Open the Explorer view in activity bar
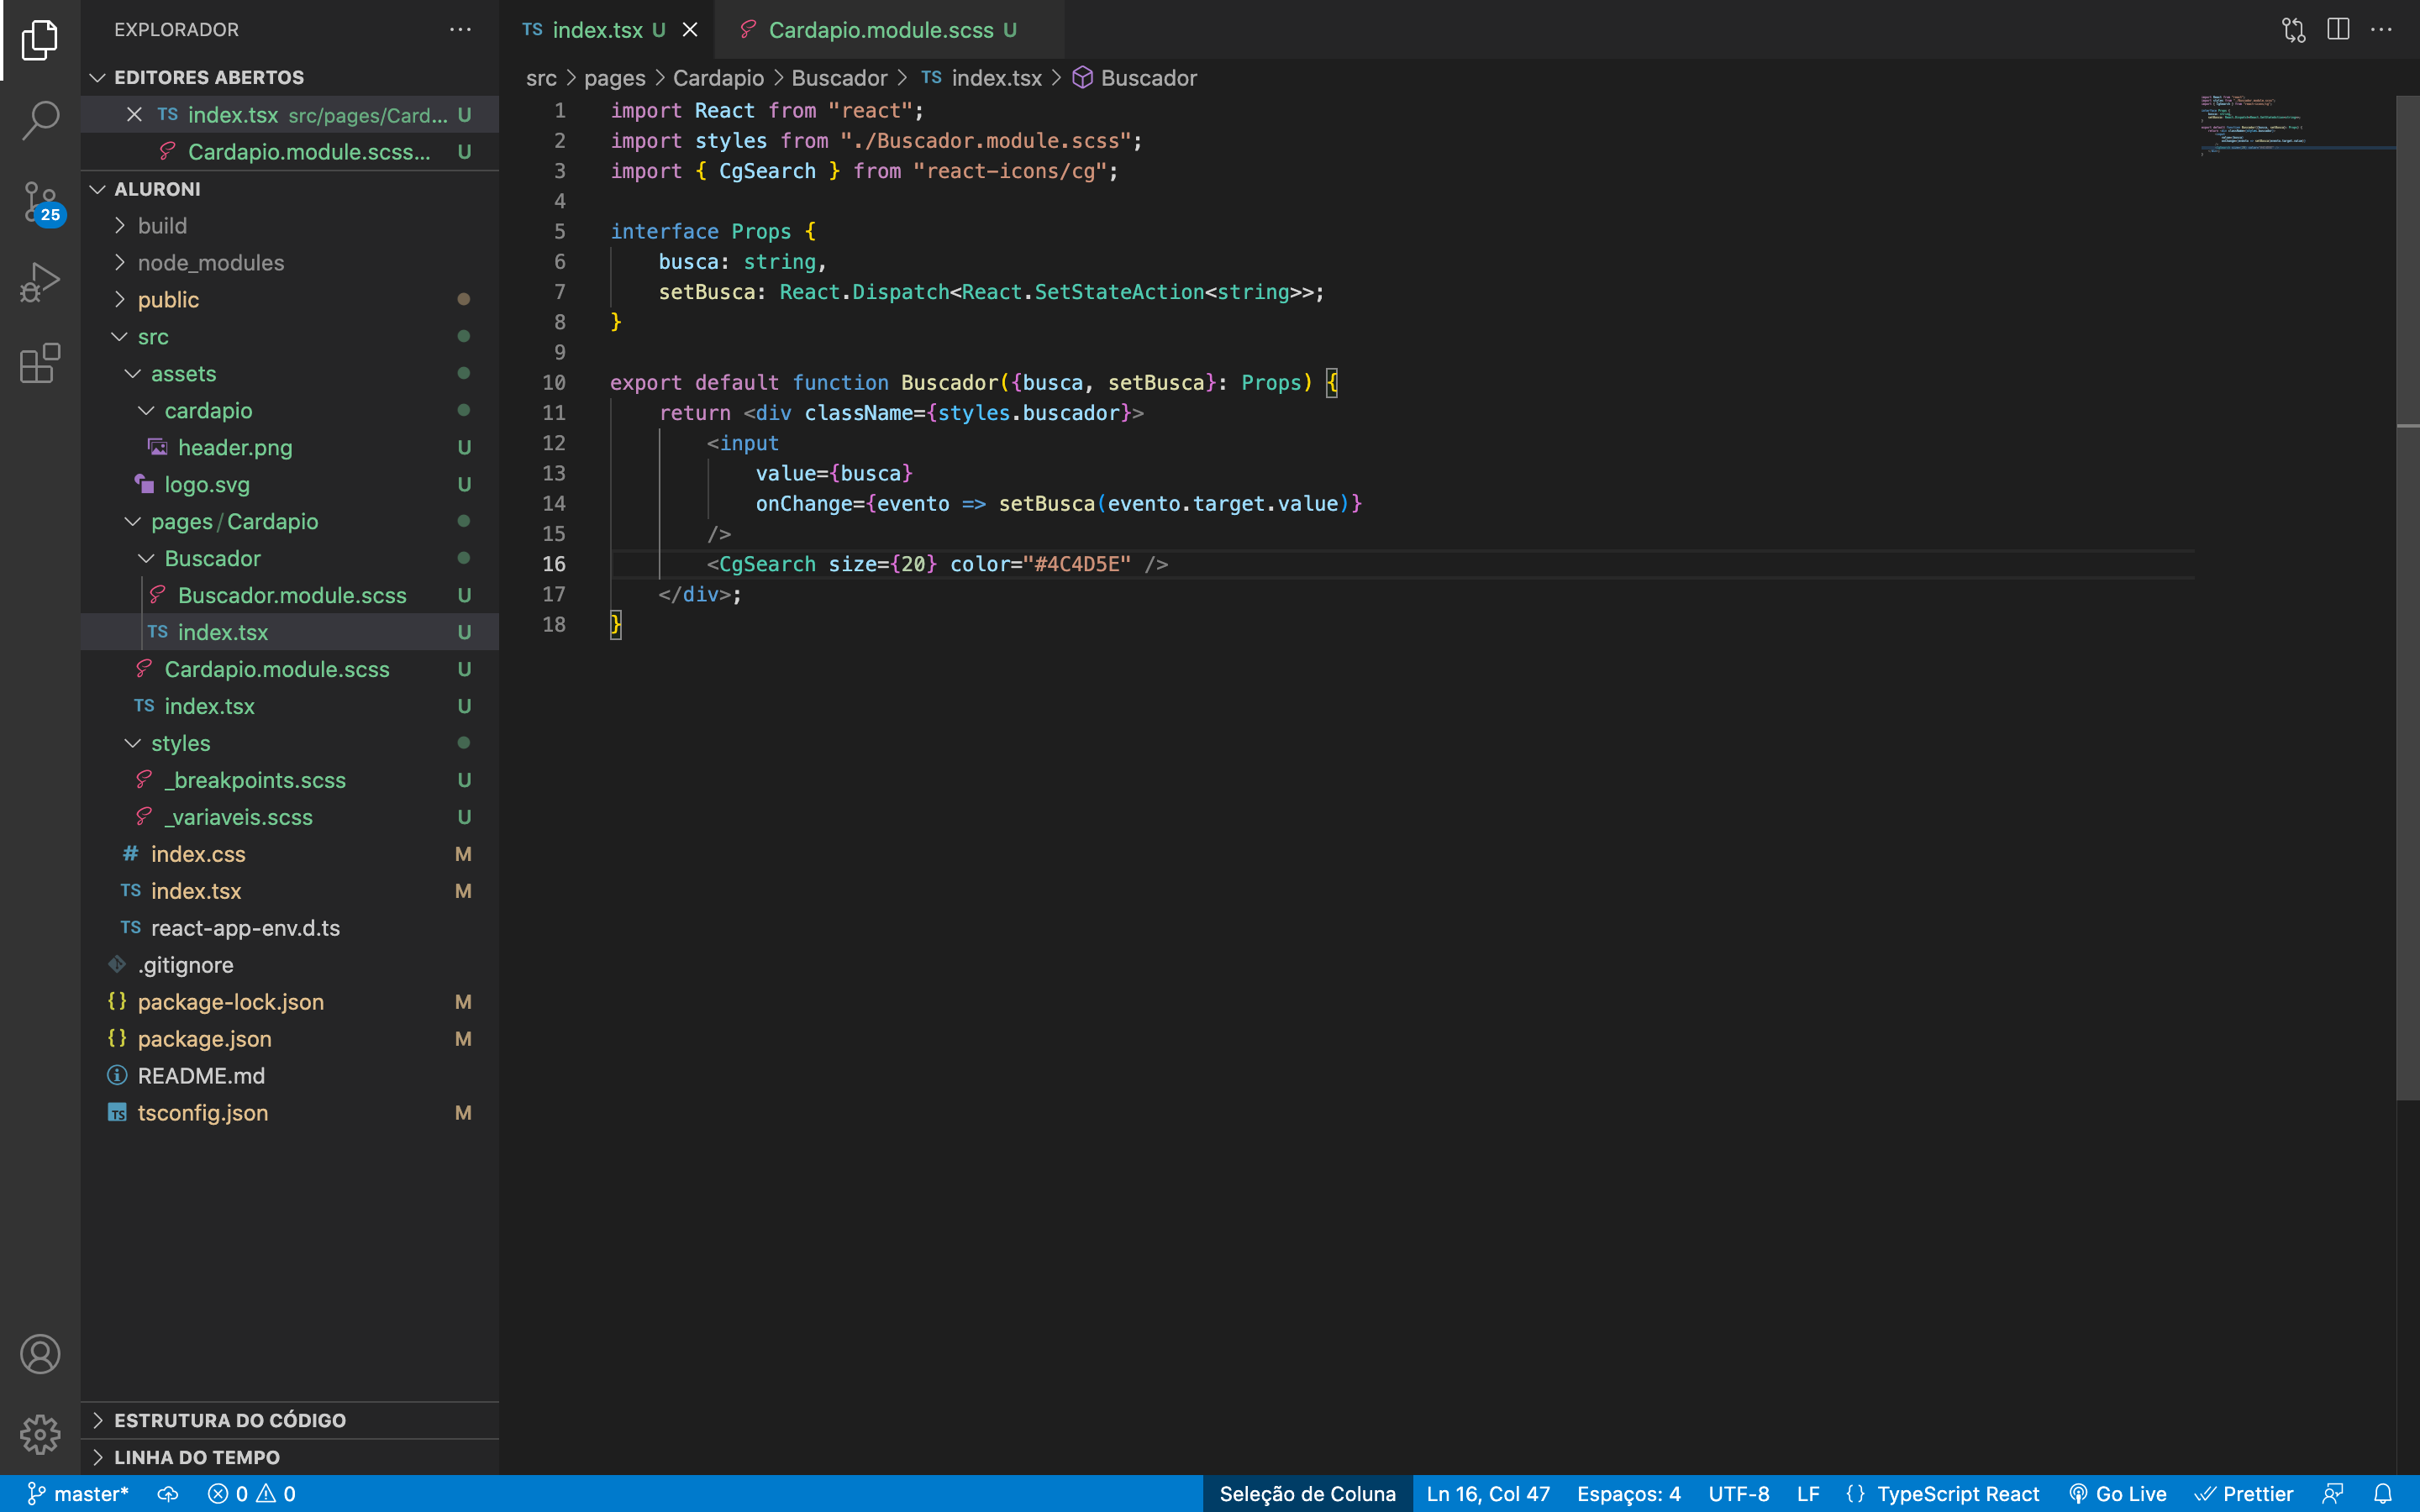Image resolution: width=2420 pixels, height=1512 pixels. [x=40, y=40]
